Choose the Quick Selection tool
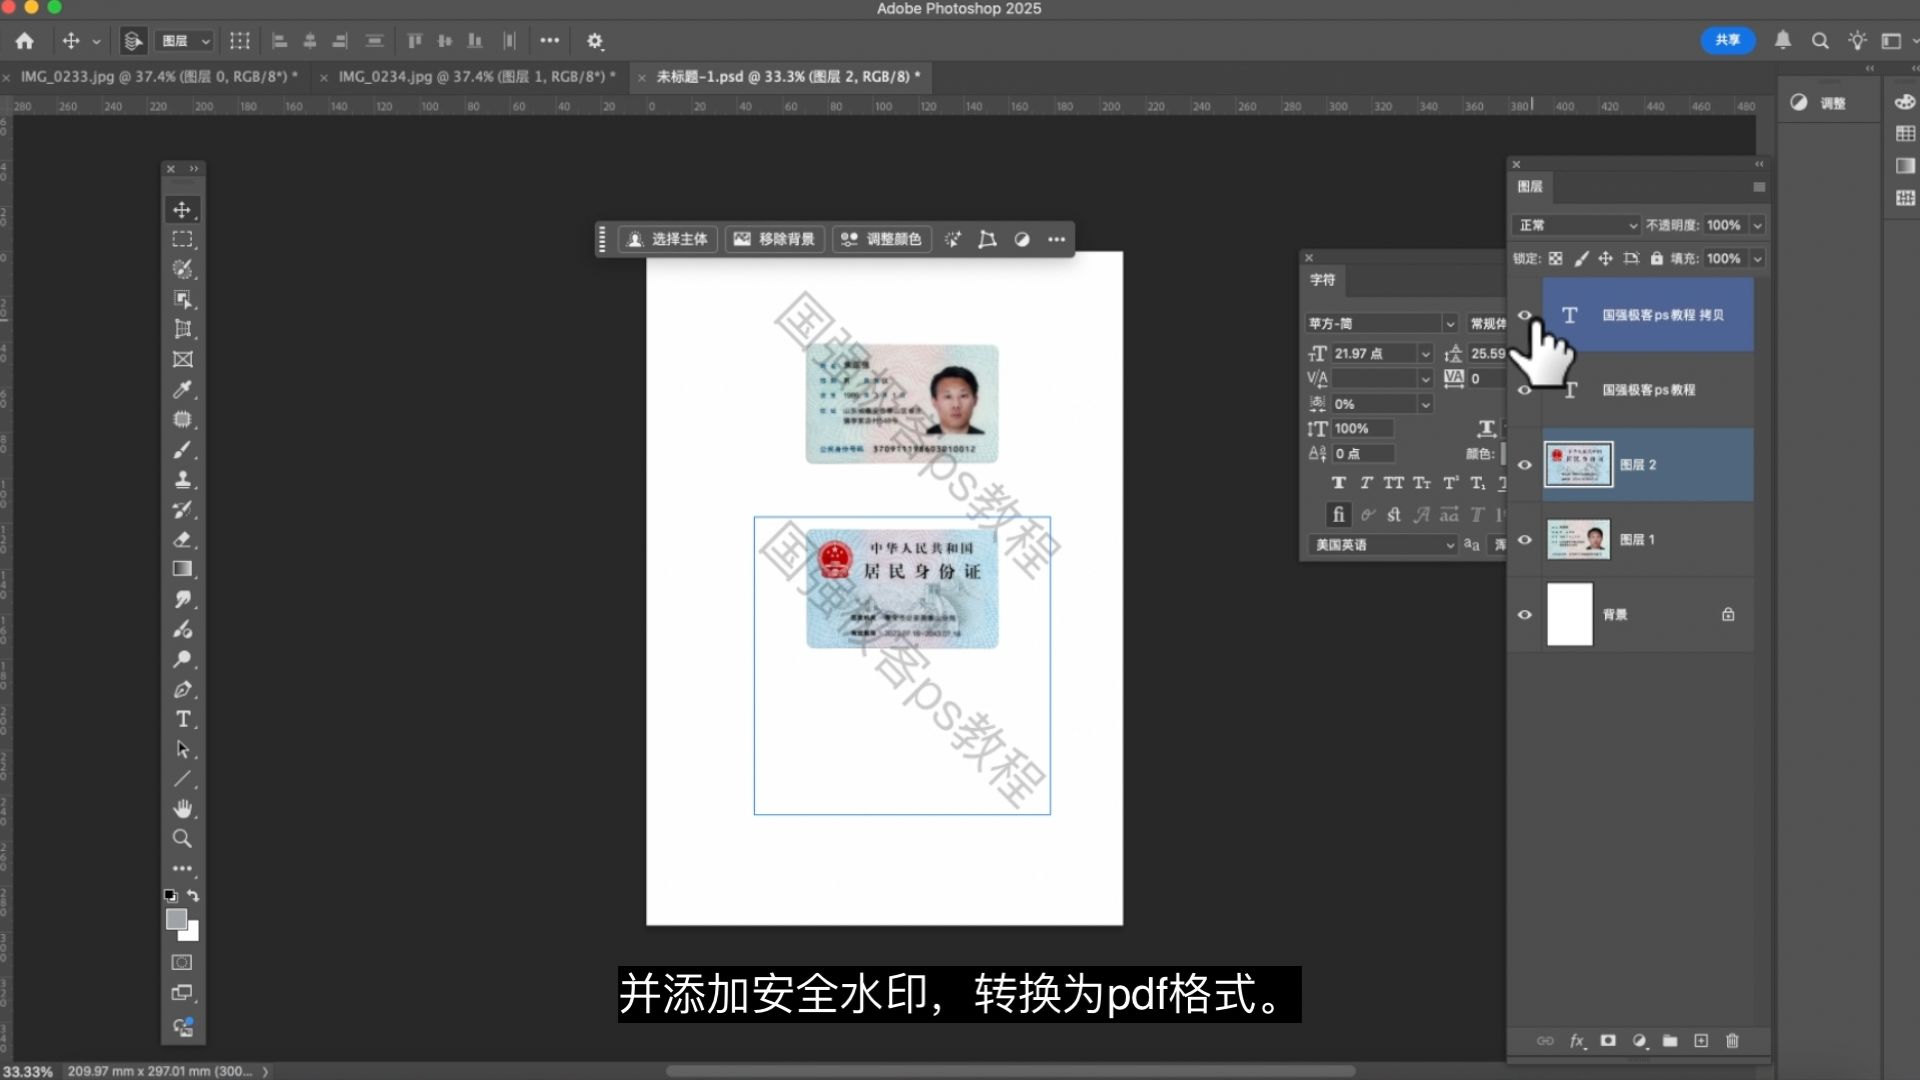This screenshot has height=1080, width=1920. tap(182, 269)
